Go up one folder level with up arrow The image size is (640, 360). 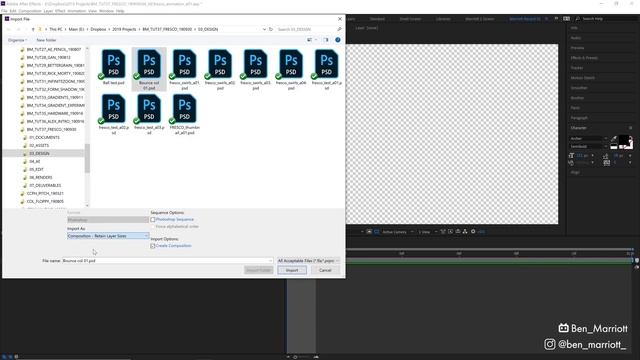coord(33,29)
